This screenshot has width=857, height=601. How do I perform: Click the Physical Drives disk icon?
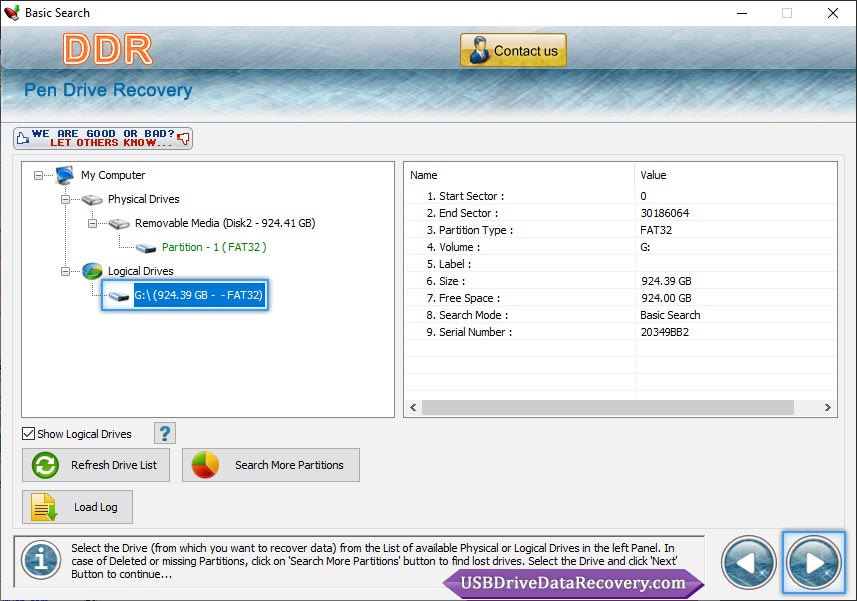click(x=92, y=200)
